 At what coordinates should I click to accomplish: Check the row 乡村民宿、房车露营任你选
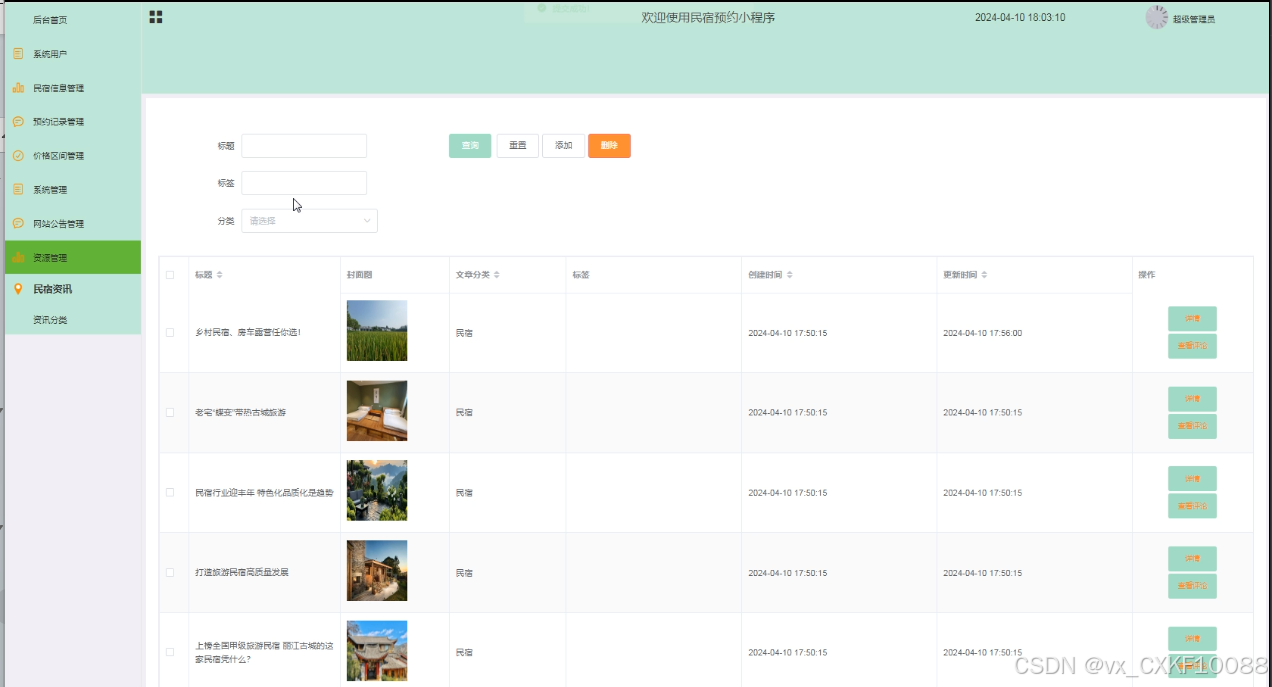pyautogui.click(x=170, y=332)
